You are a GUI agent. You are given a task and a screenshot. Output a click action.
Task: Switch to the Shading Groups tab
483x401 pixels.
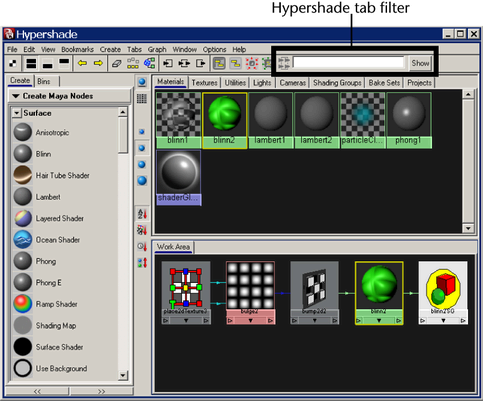tap(337, 83)
